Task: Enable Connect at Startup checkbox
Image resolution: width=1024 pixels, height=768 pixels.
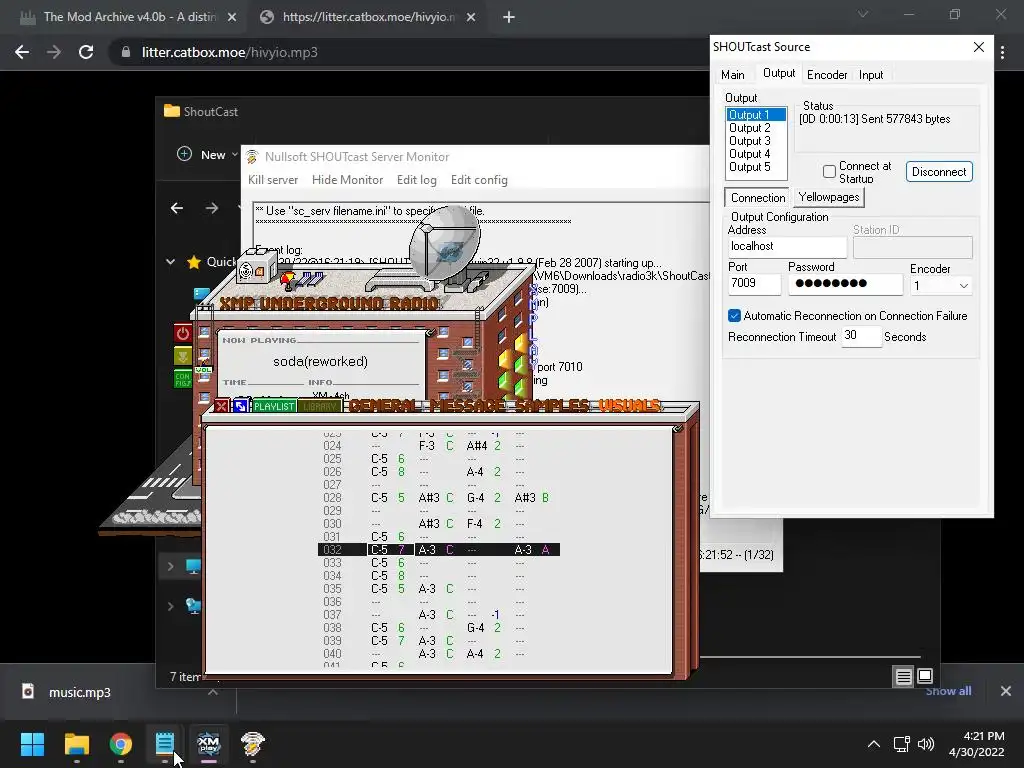Action: click(x=829, y=172)
